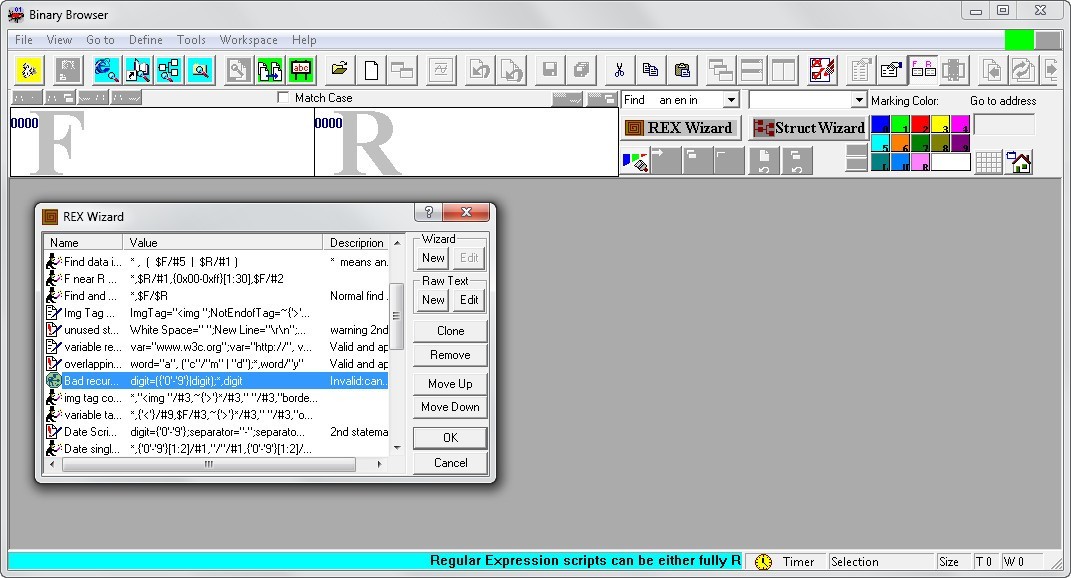Viewport: 1071px width, 578px height.
Task: Click the cascade windows icon
Action: [720, 70]
